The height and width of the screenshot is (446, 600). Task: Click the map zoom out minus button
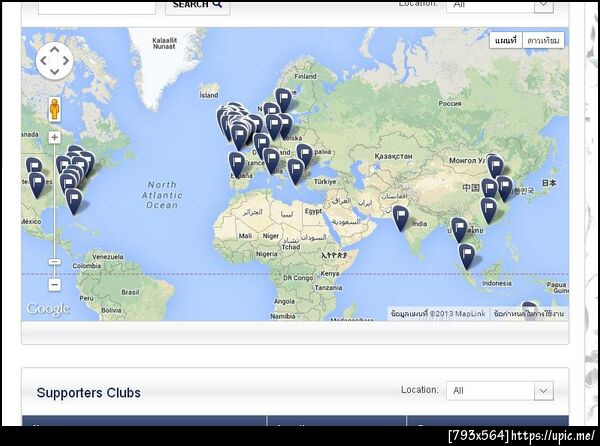point(54,285)
